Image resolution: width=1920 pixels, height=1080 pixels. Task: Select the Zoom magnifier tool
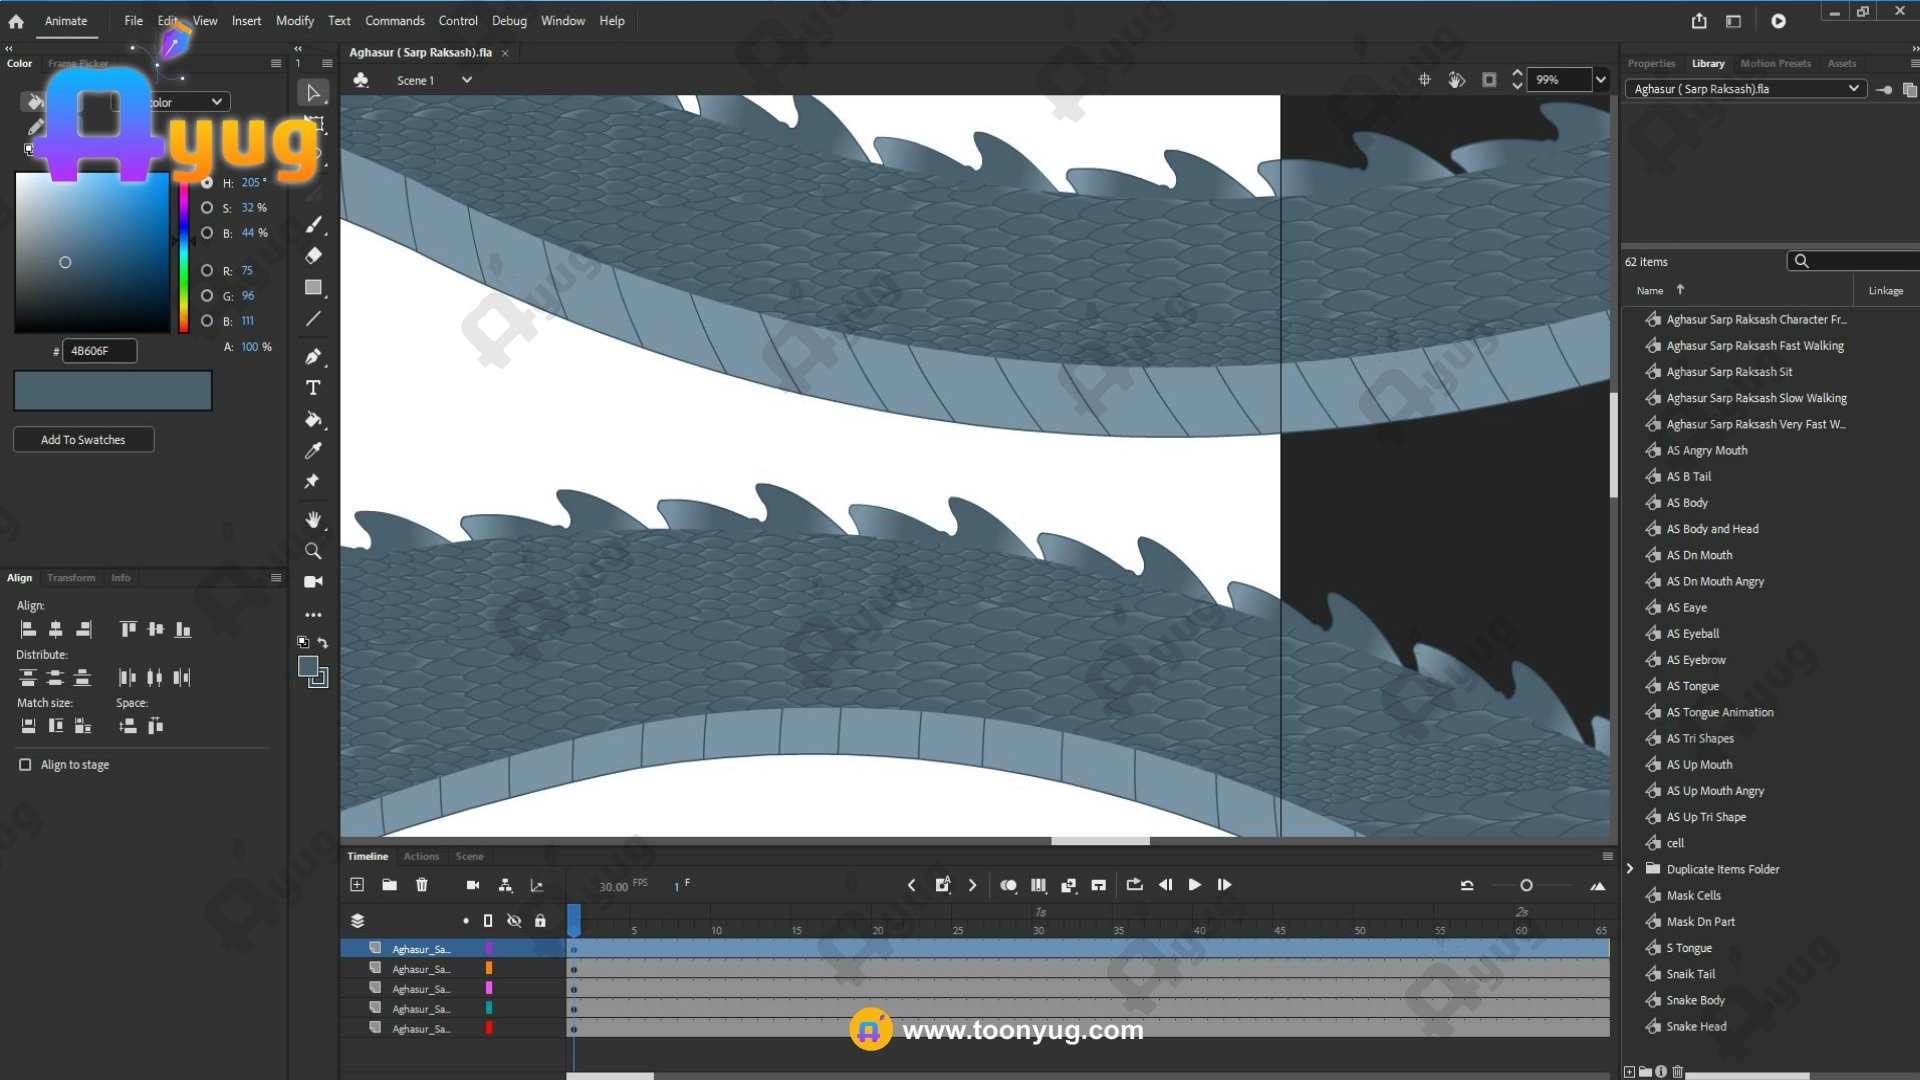click(x=313, y=551)
